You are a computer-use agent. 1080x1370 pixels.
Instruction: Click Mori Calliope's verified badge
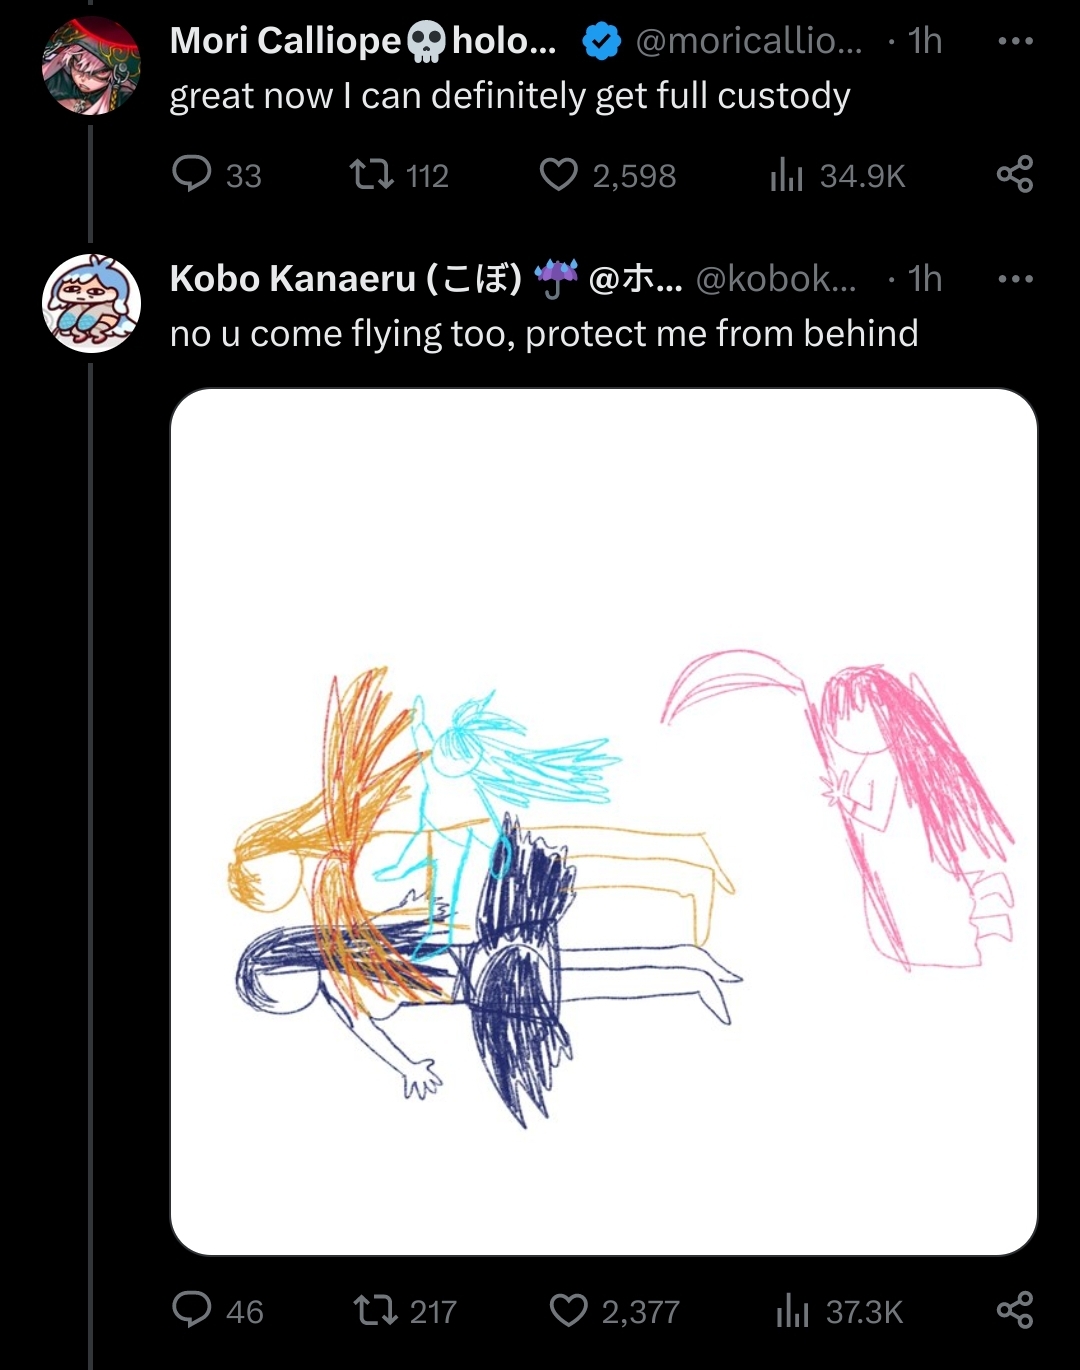(x=601, y=41)
